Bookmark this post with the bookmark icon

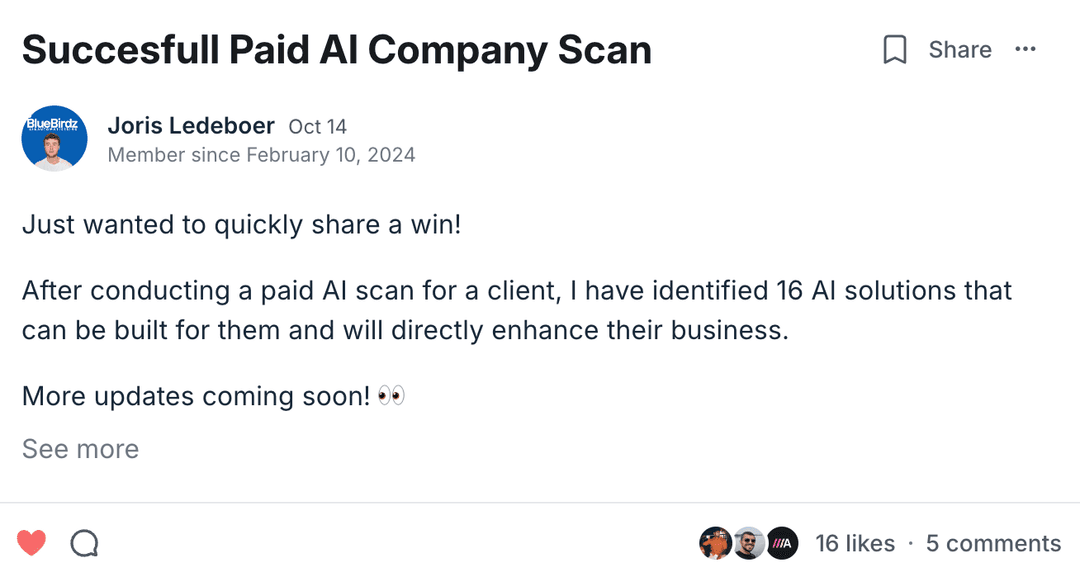(x=895, y=50)
